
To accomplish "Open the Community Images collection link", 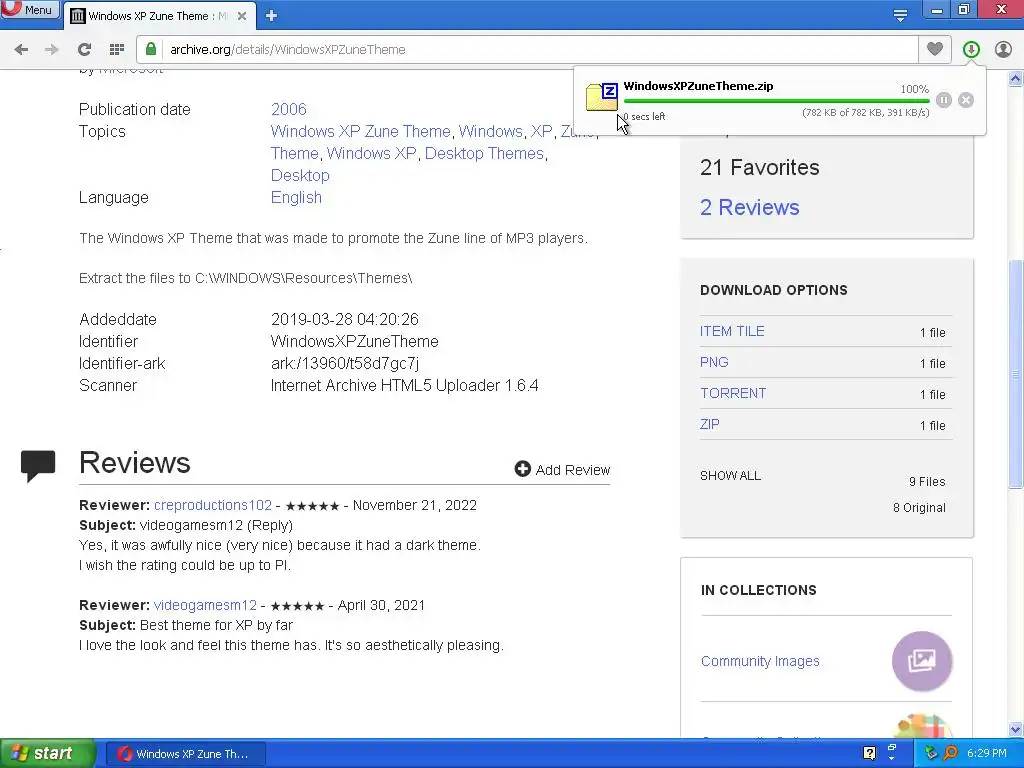I will click(760, 661).
